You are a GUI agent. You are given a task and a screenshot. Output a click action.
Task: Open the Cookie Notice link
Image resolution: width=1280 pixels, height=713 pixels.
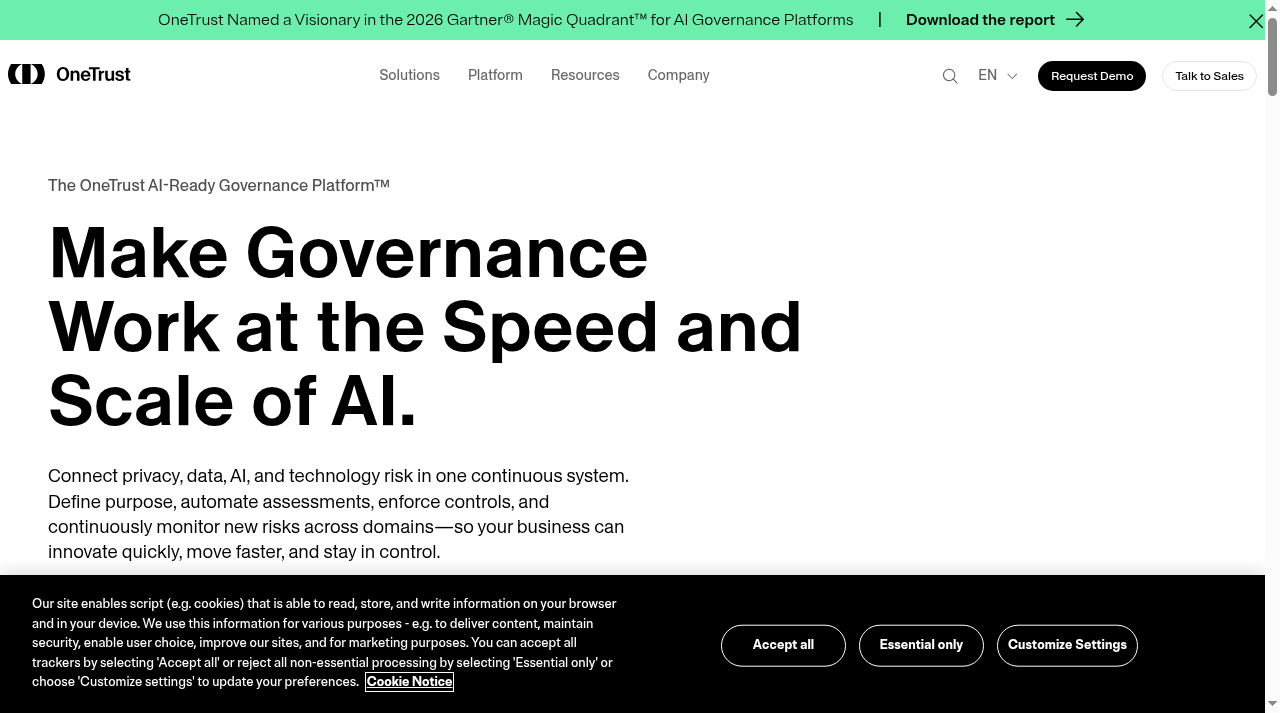(409, 682)
